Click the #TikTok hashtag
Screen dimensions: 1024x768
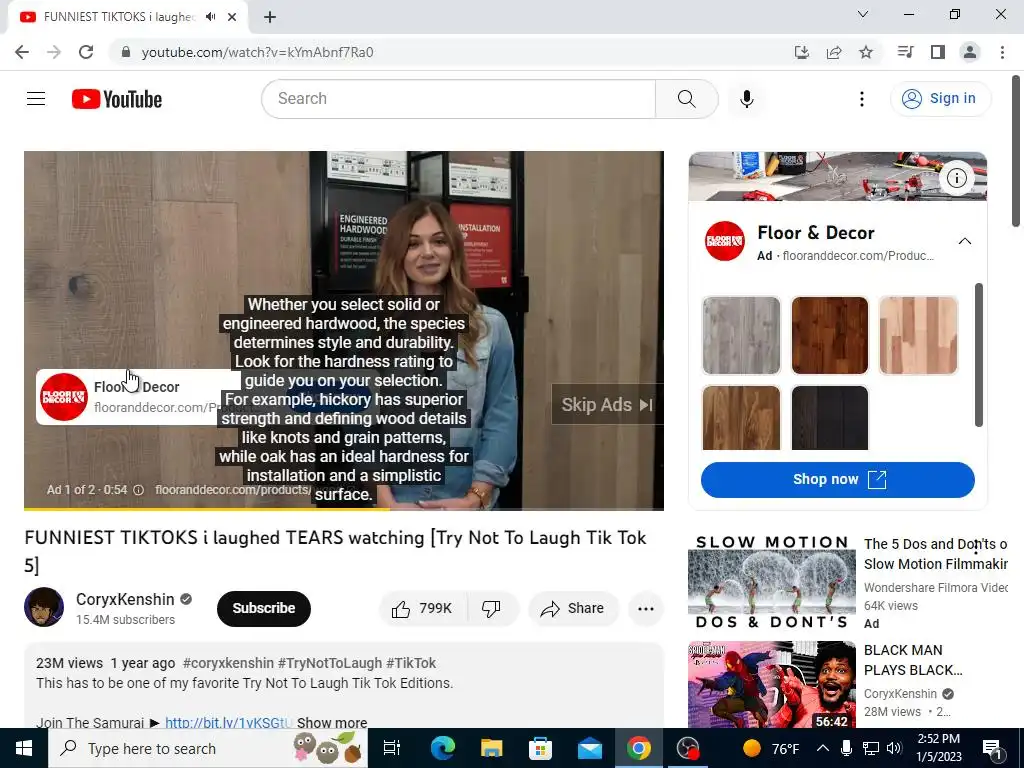[411, 663]
